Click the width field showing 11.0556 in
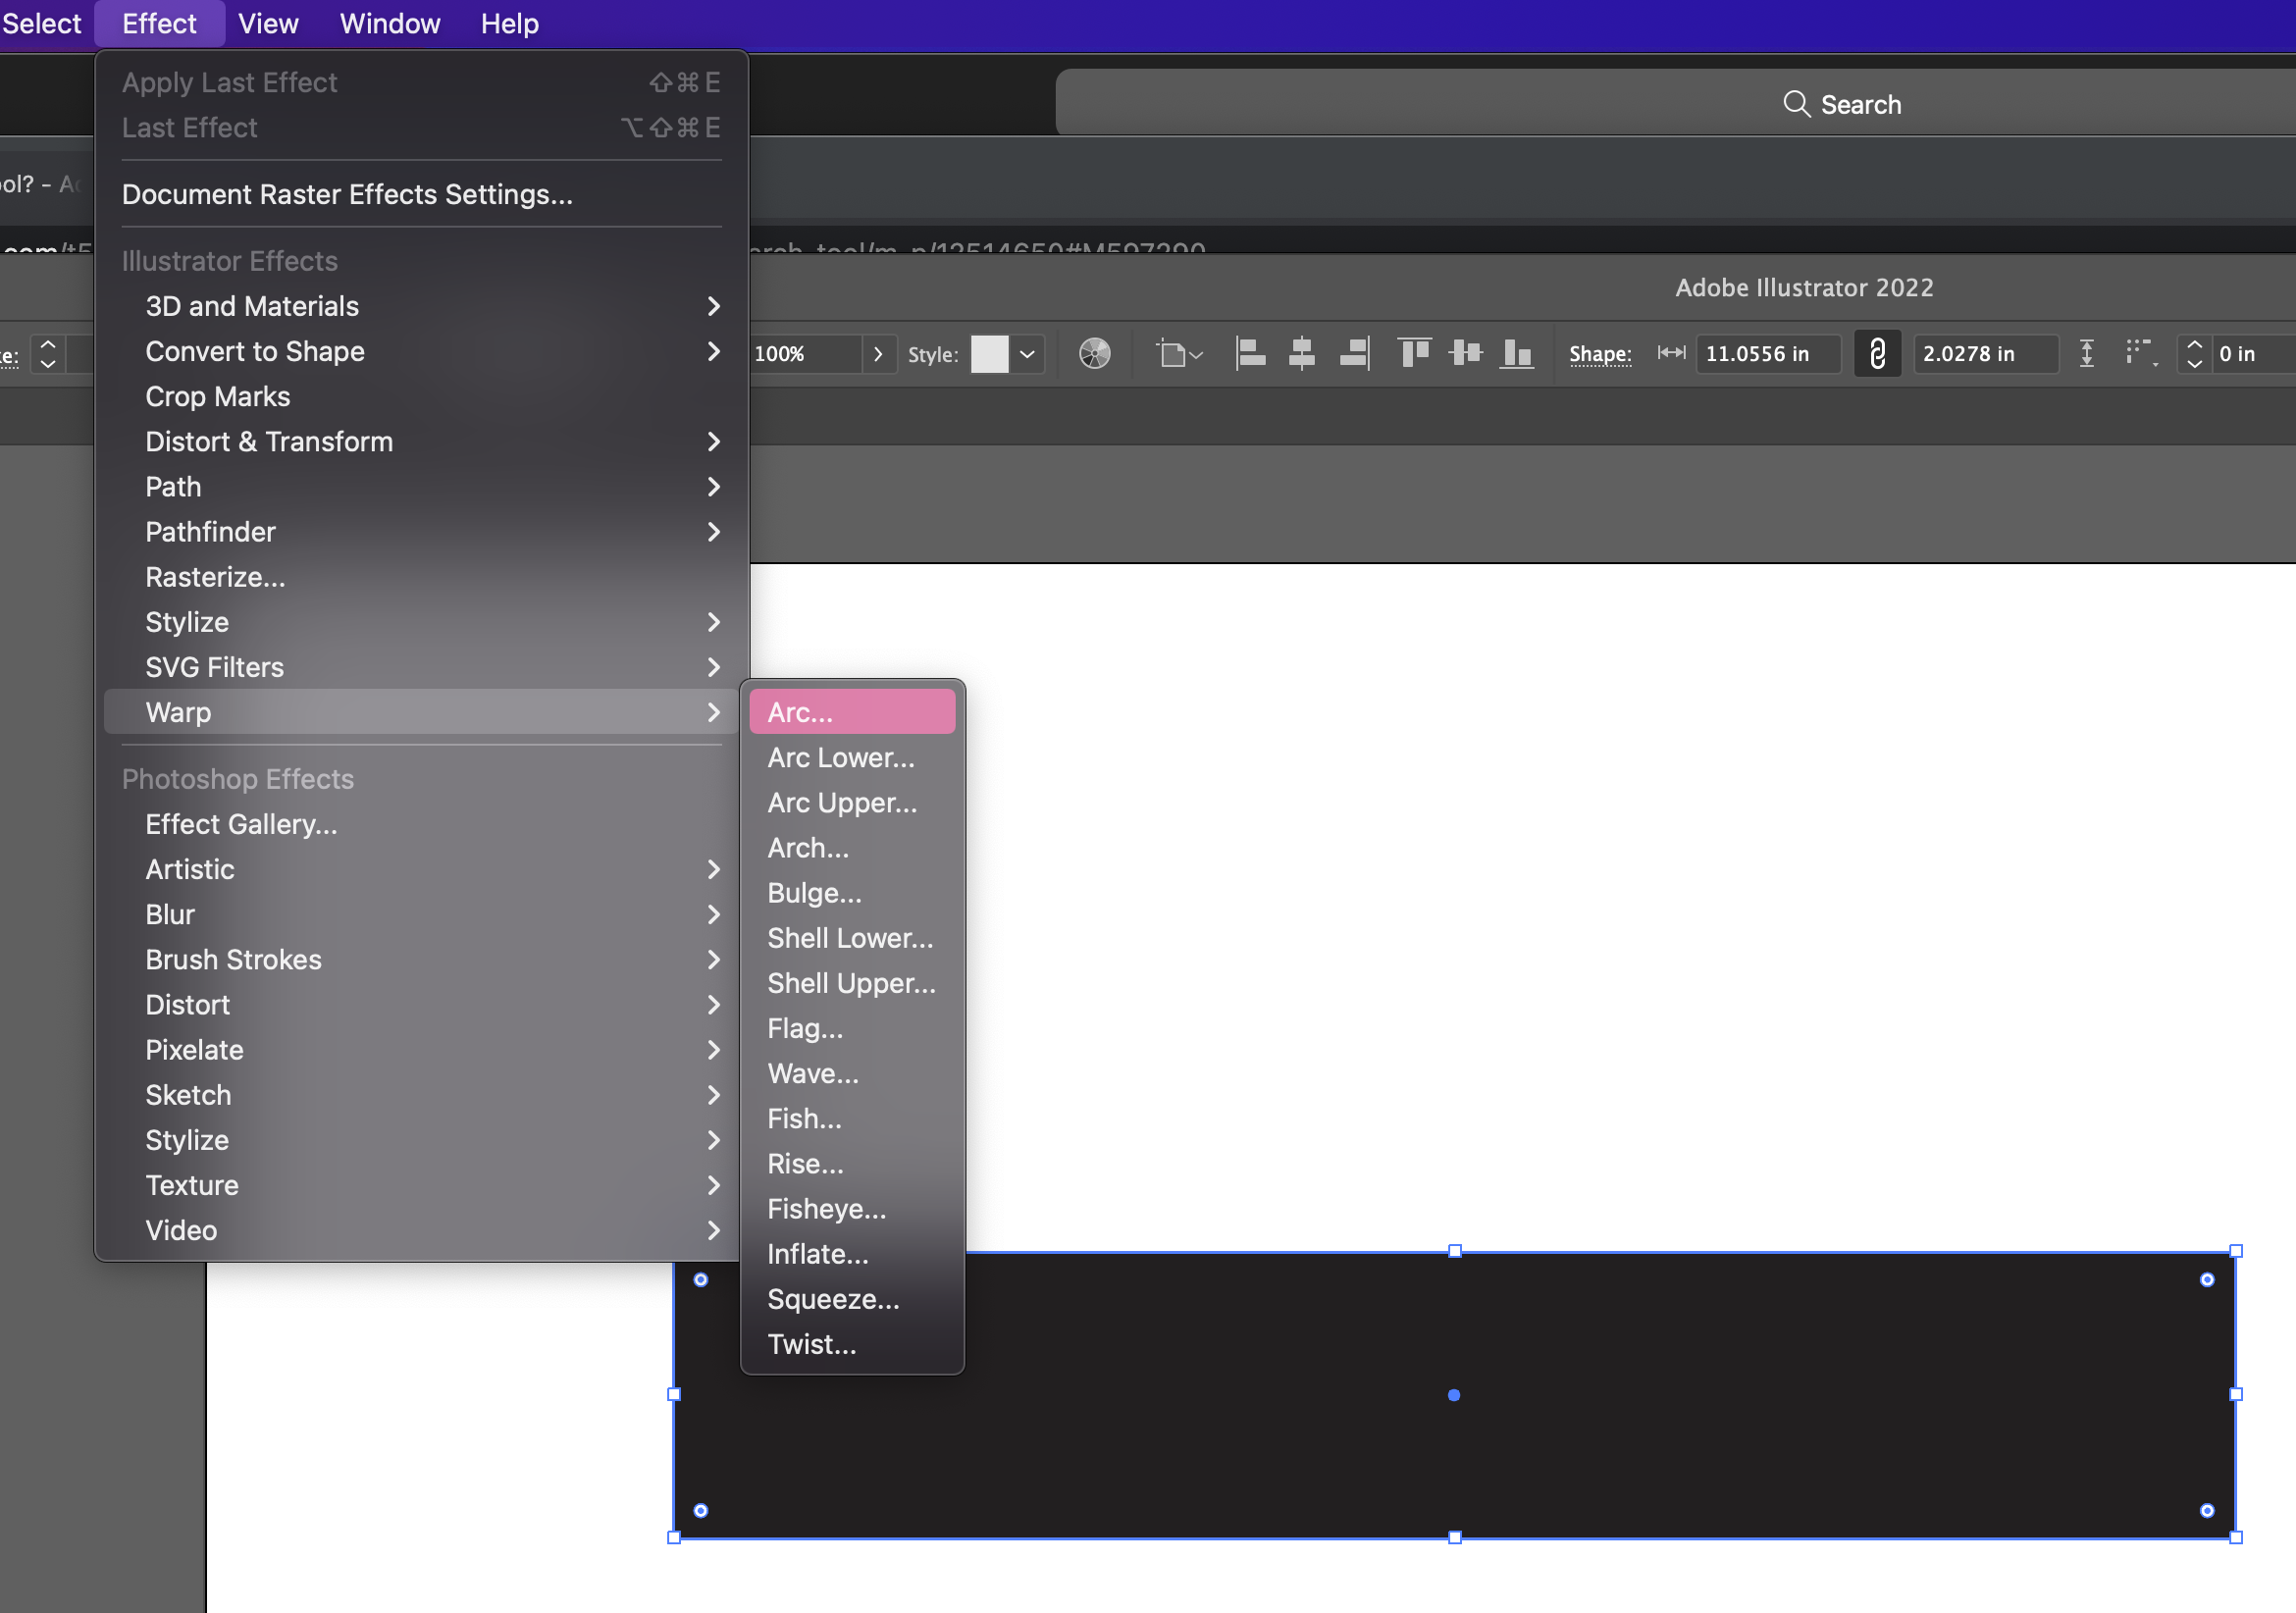 click(x=1766, y=353)
